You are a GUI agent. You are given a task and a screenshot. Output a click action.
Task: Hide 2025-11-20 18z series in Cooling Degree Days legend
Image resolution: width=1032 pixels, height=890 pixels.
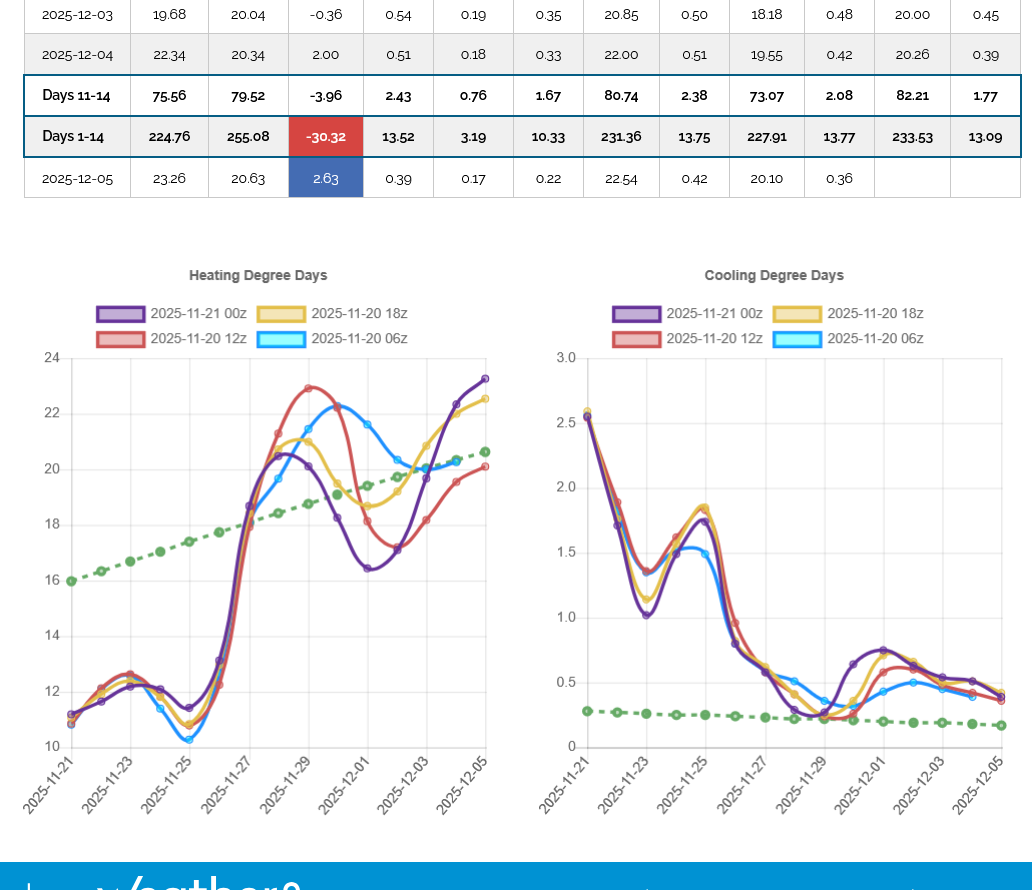848,314
